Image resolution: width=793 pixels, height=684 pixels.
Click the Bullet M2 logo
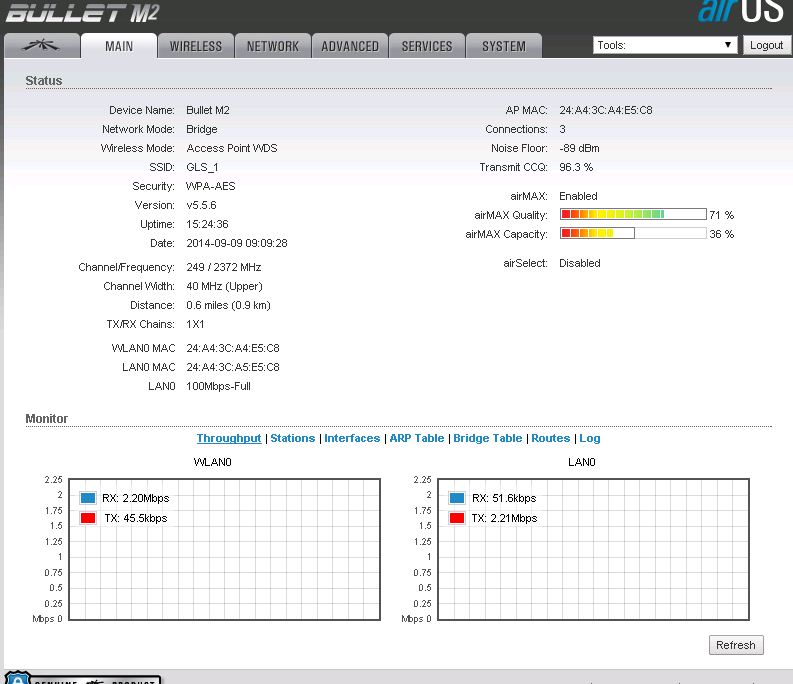coord(82,14)
